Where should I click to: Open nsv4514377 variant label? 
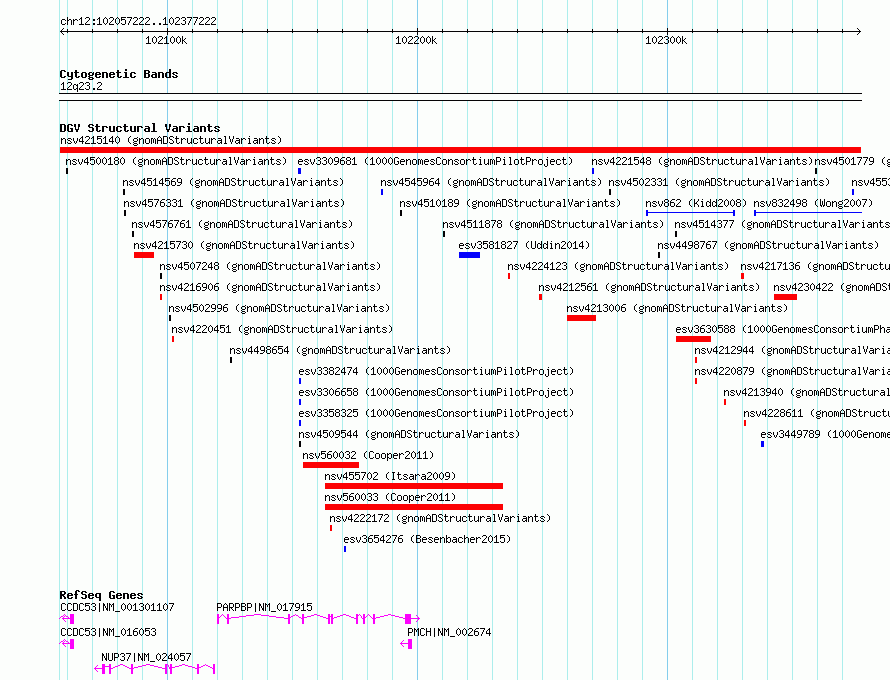tap(782, 224)
